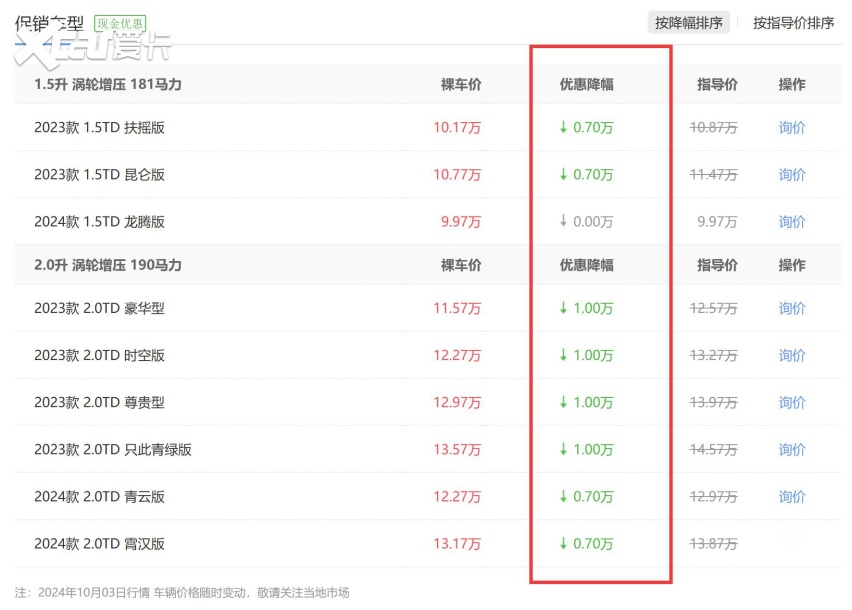852x610 pixels.
Task: Sort list with 按降幅排序 tab
Action: 688,22
